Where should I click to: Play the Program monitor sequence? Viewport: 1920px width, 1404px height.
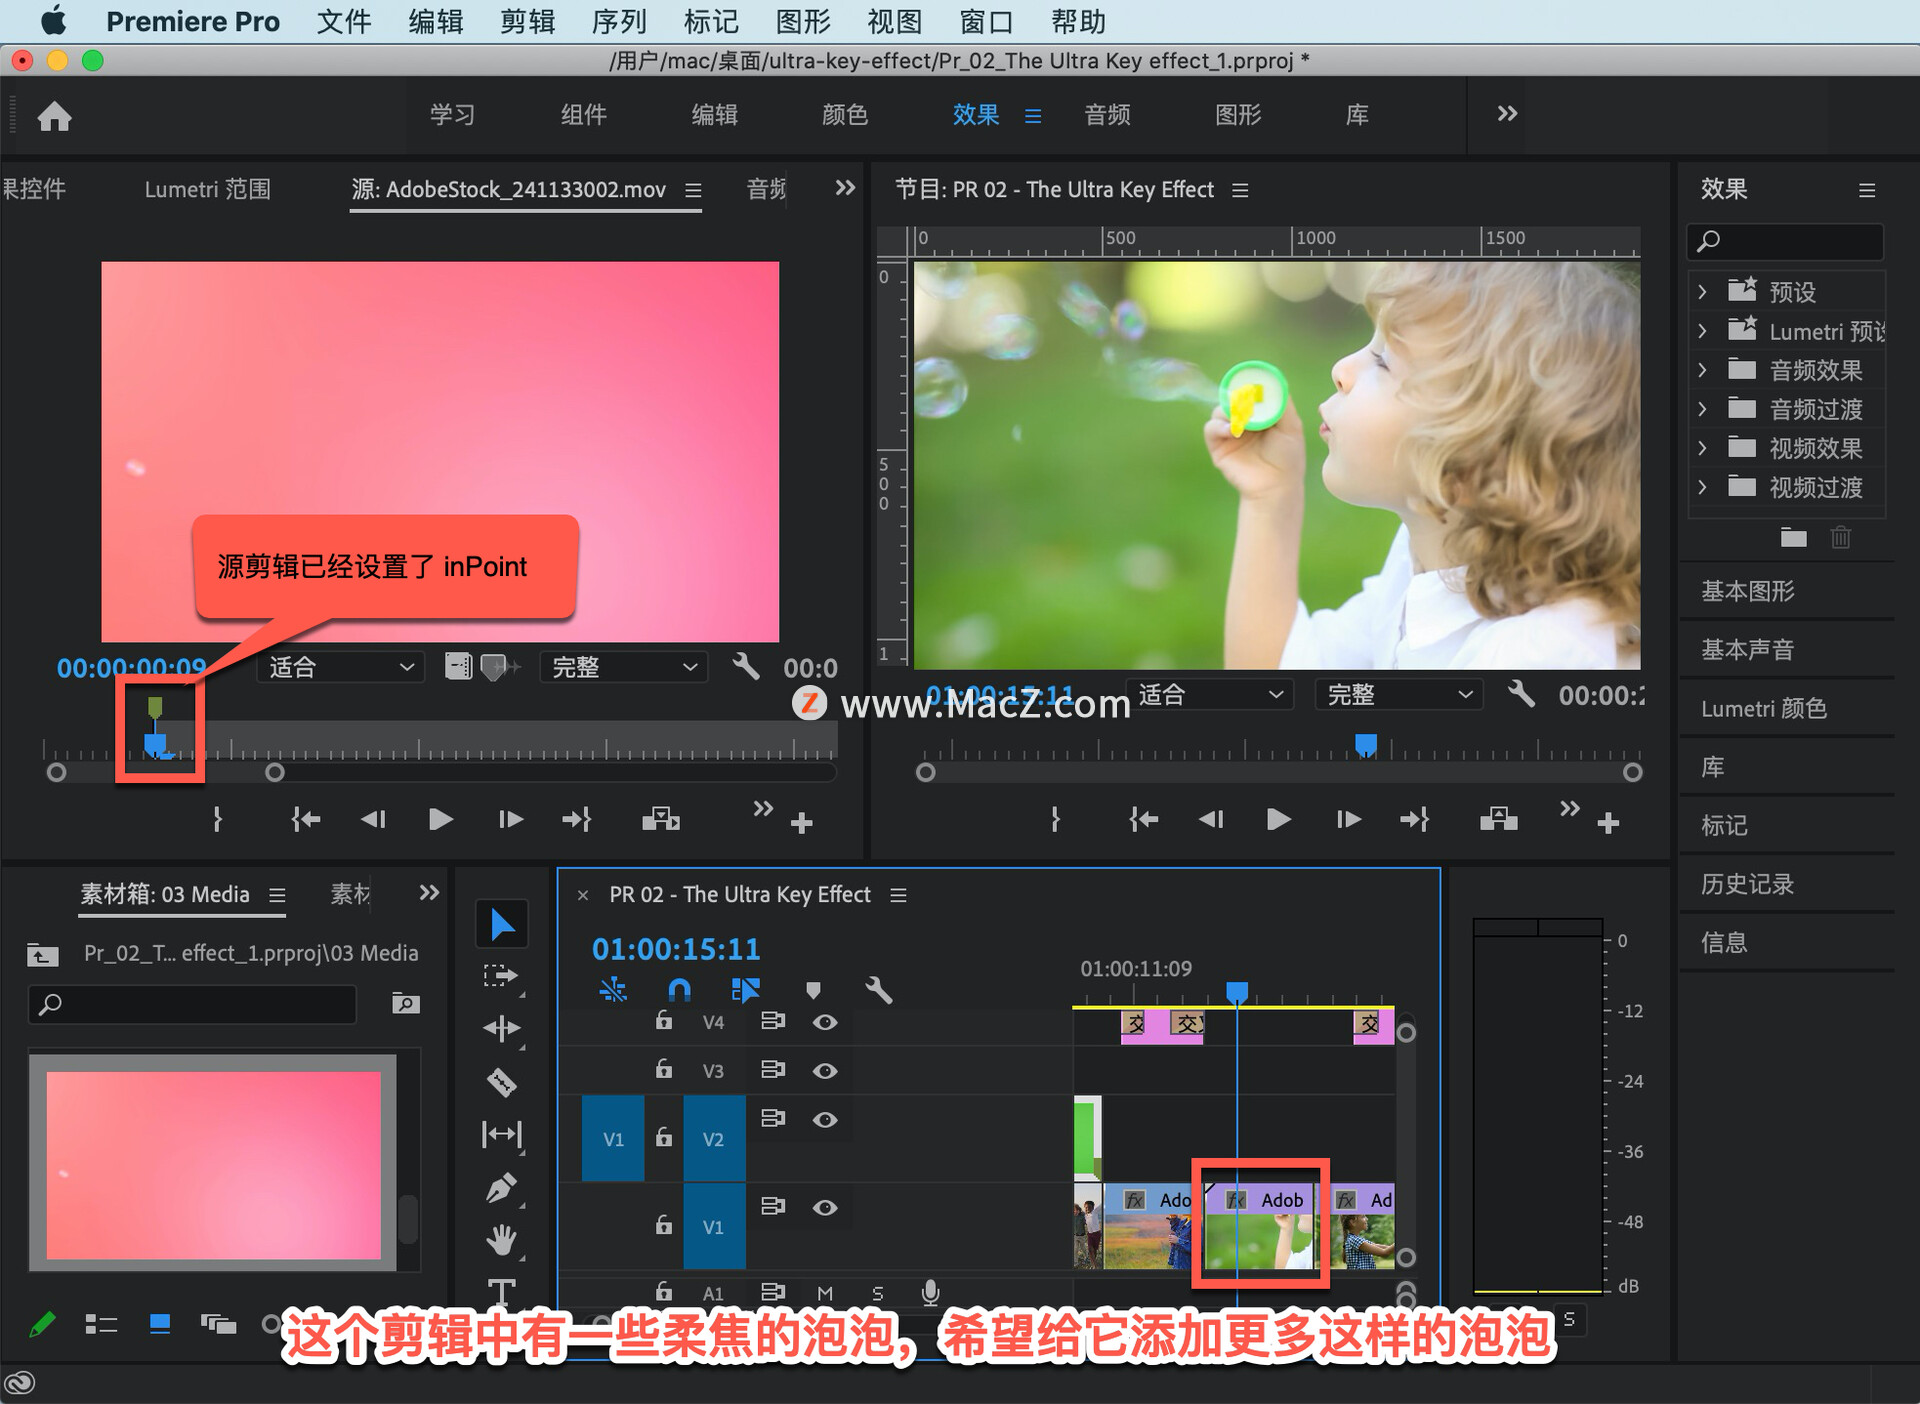(1277, 820)
